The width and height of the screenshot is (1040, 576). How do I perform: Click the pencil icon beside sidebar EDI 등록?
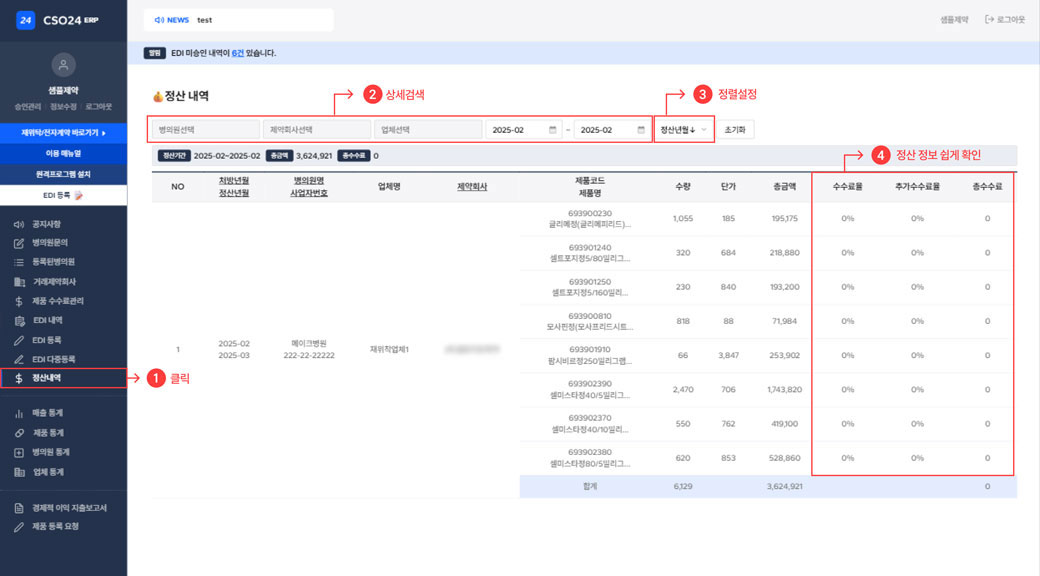(x=19, y=340)
